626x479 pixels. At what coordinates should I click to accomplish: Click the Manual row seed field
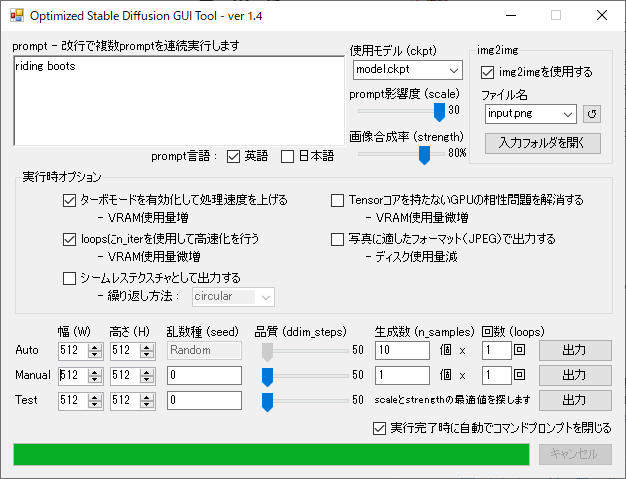204,375
